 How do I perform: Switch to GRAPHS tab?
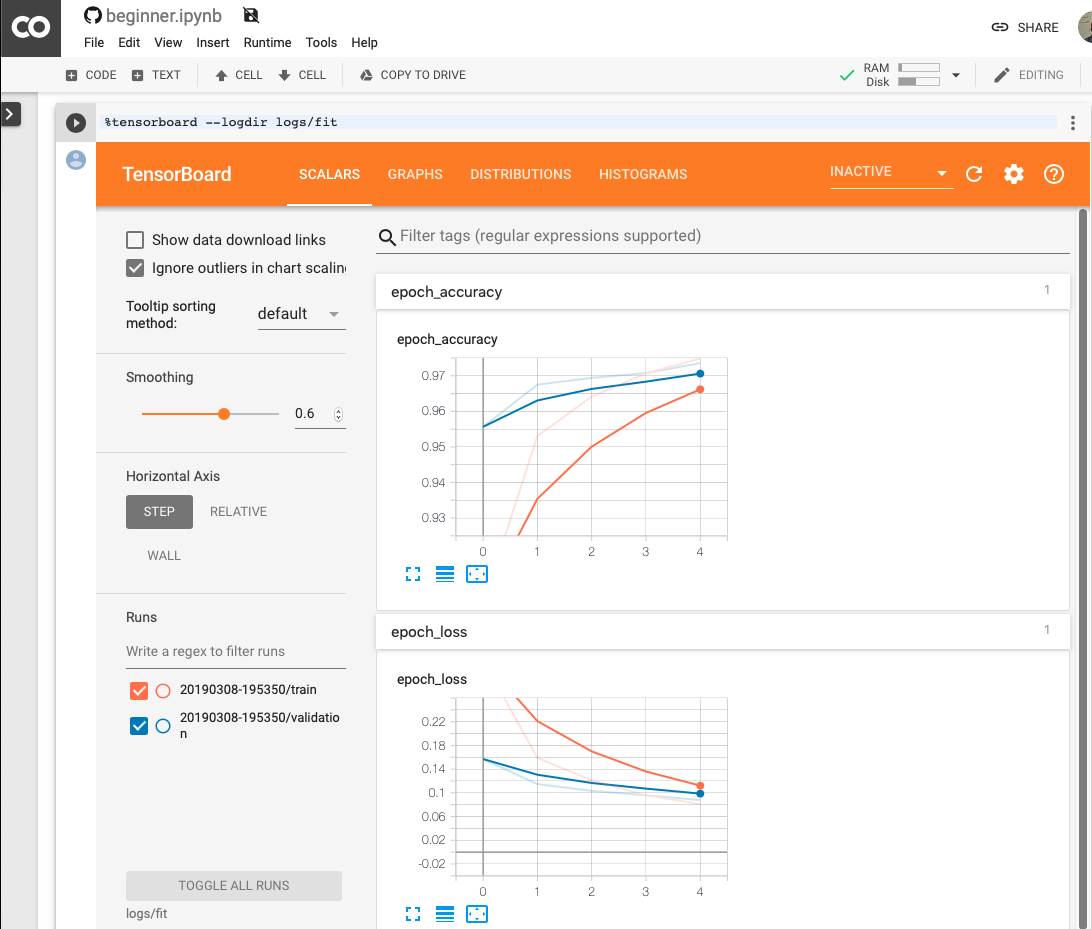tap(415, 175)
